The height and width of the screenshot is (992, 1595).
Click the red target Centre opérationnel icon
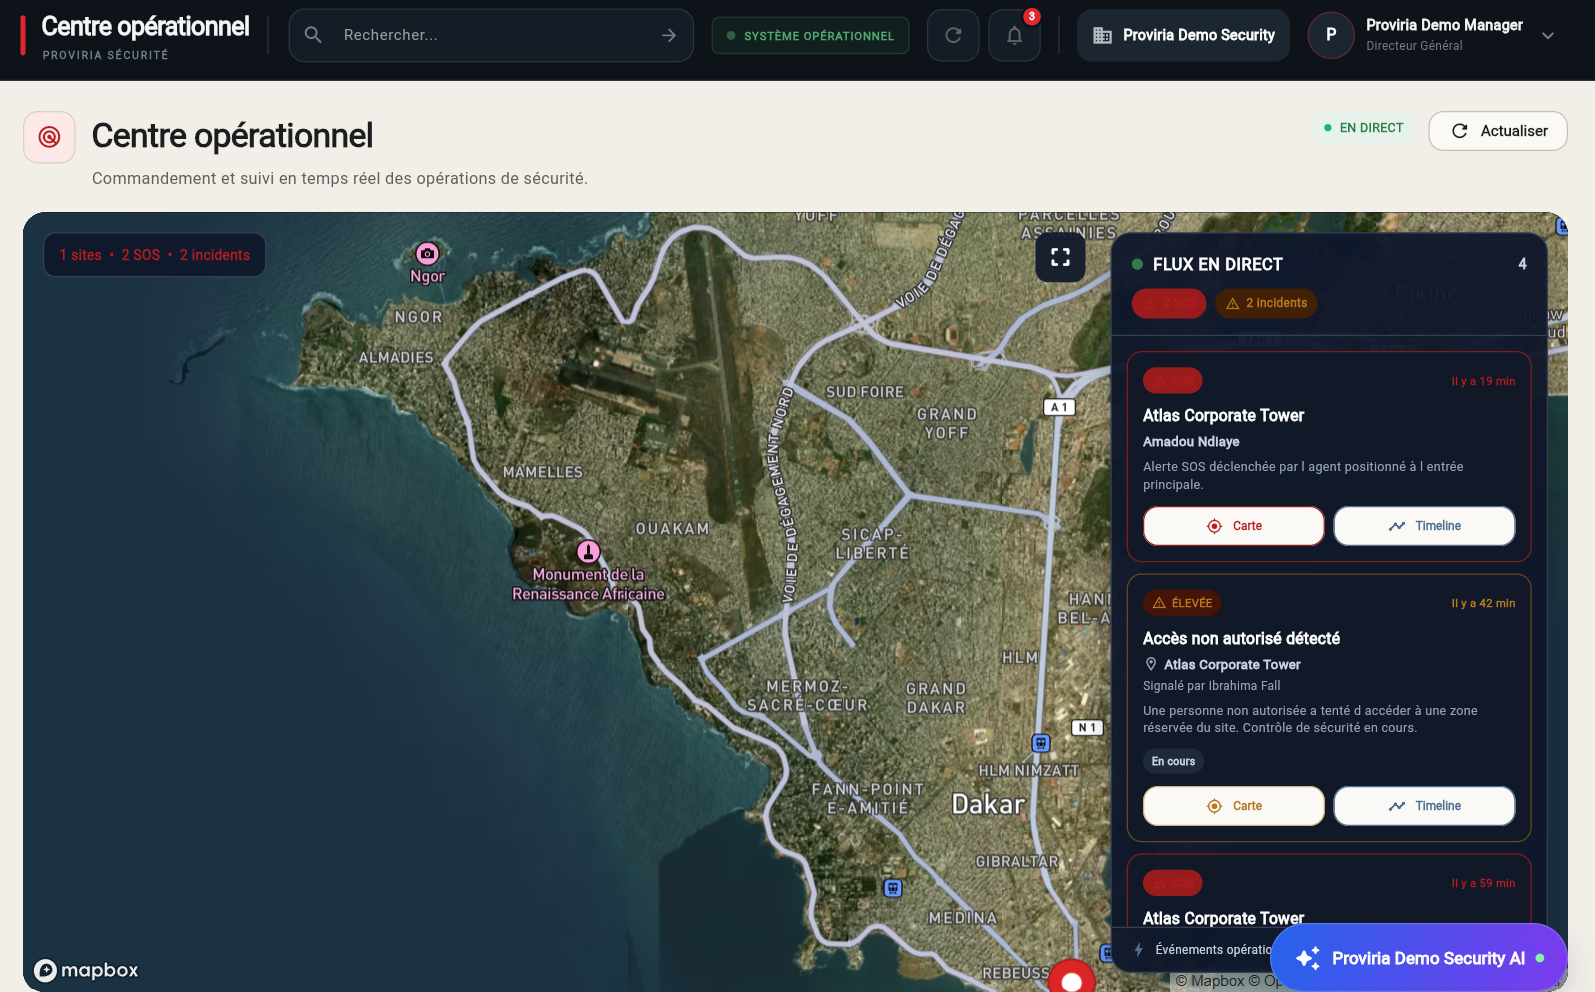coord(49,137)
